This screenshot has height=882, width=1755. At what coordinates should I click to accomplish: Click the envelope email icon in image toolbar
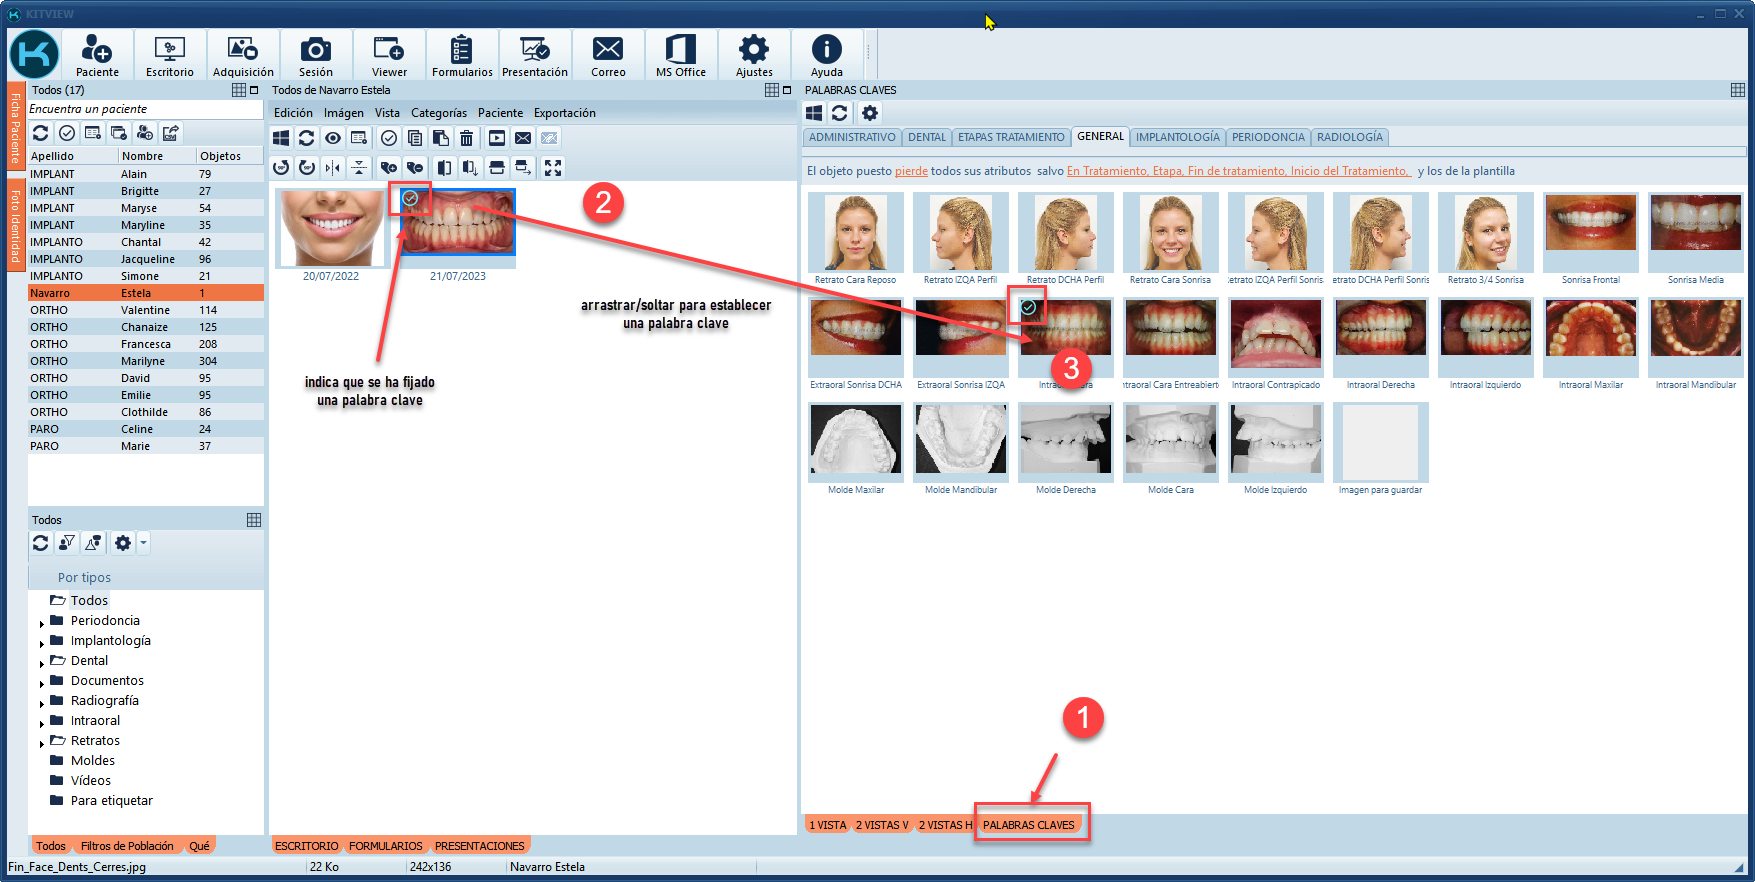coord(523,138)
